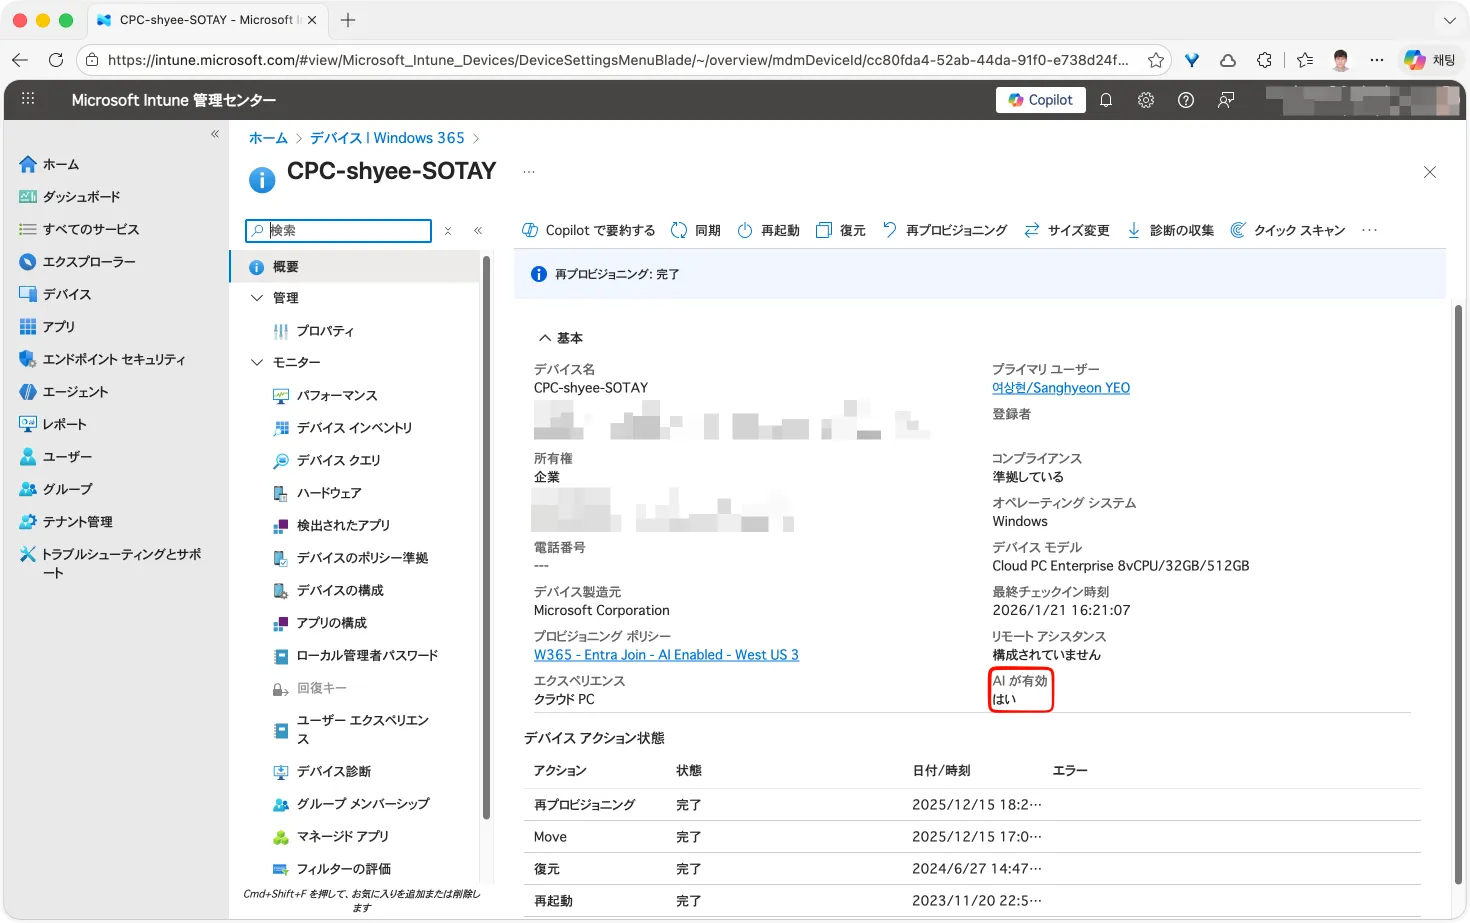Collapse the 基本 essentials section
The height and width of the screenshot is (923, 1470).
pyautogui.click(x=545, y=338)
